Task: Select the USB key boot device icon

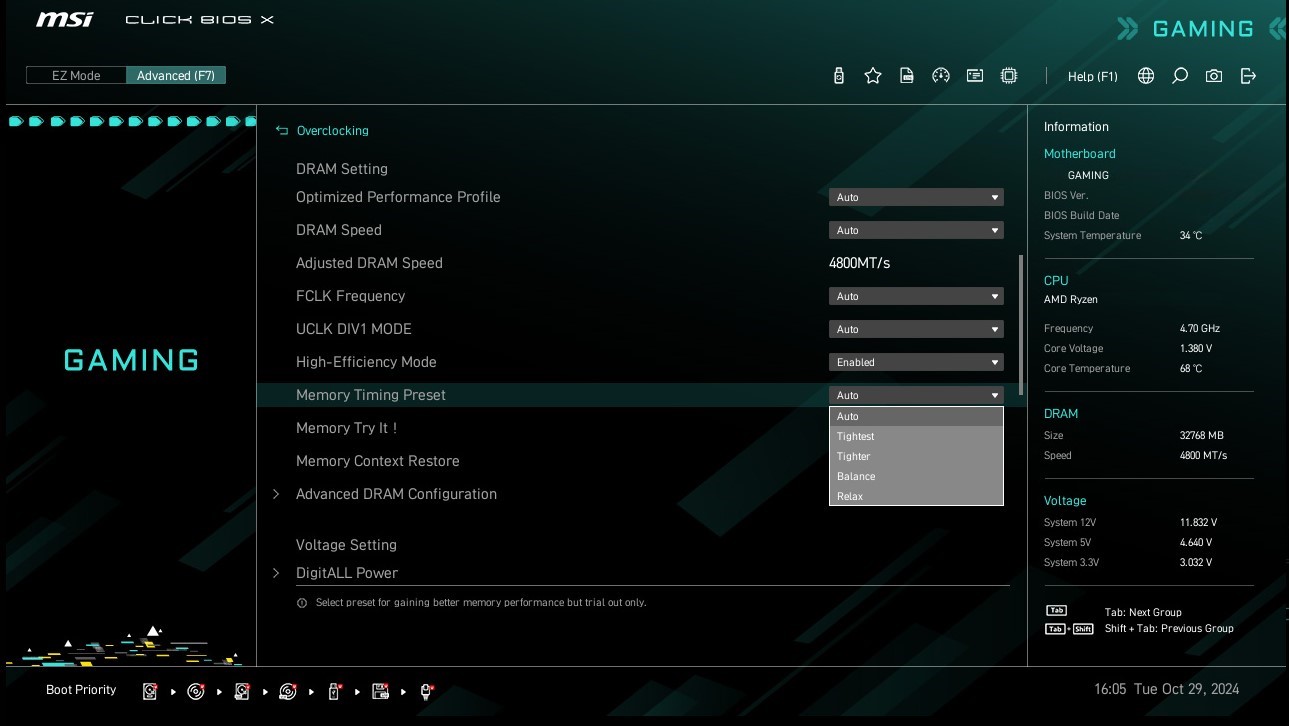Action: 334,691
